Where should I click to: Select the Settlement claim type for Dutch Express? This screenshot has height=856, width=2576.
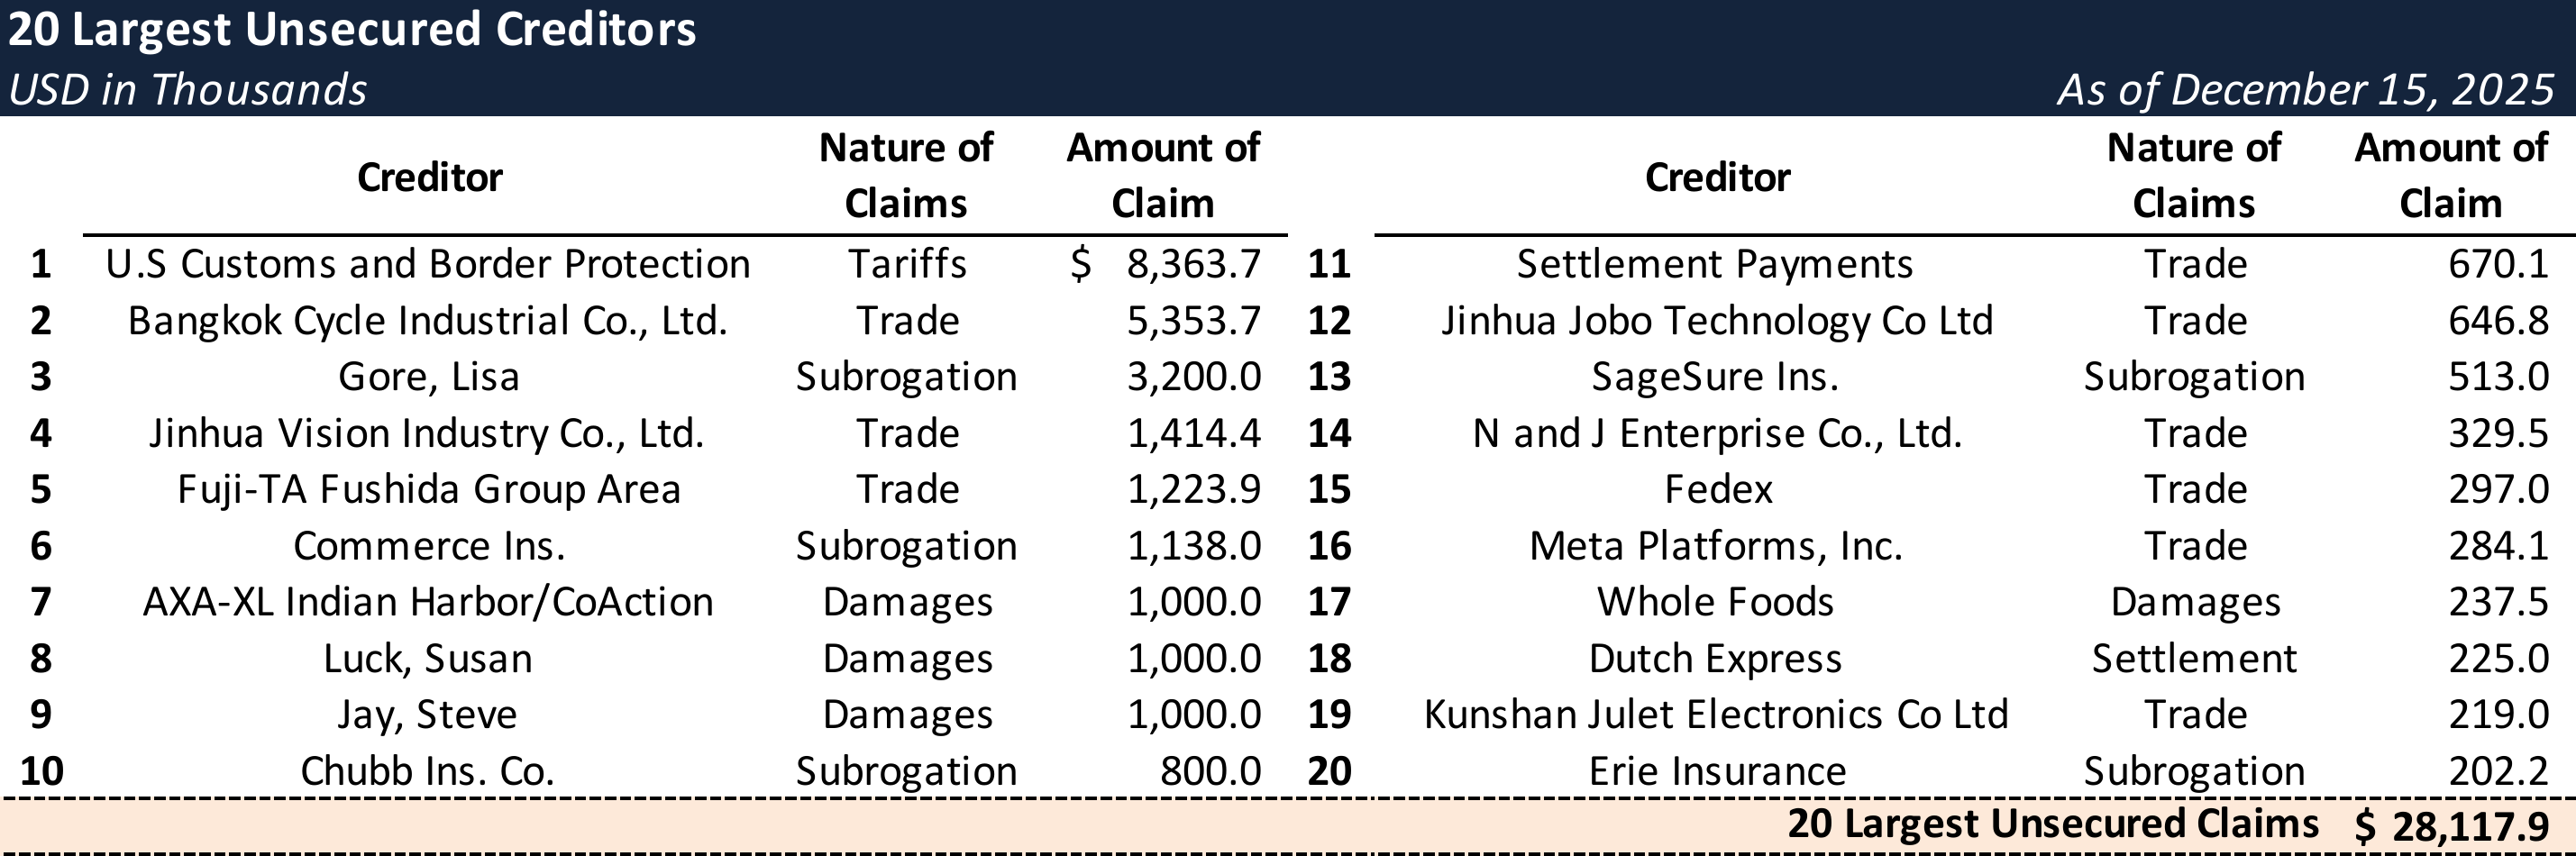2194,659
